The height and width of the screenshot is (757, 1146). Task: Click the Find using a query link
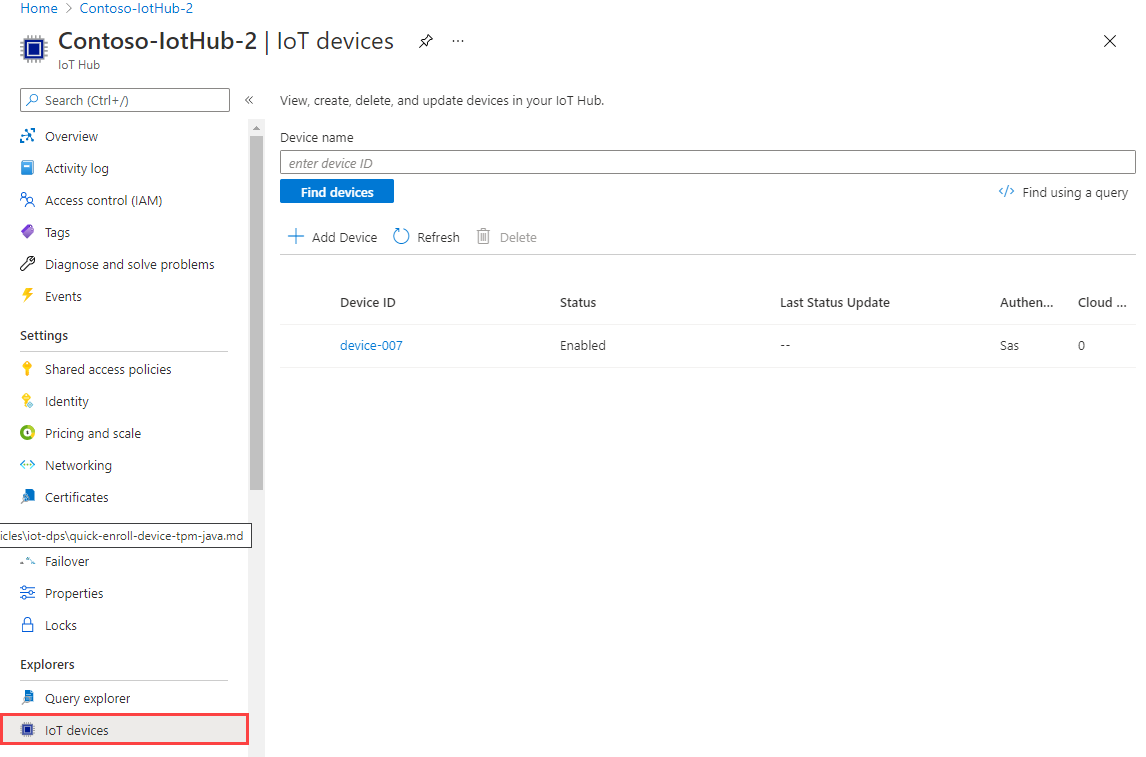click(1063, 192)
